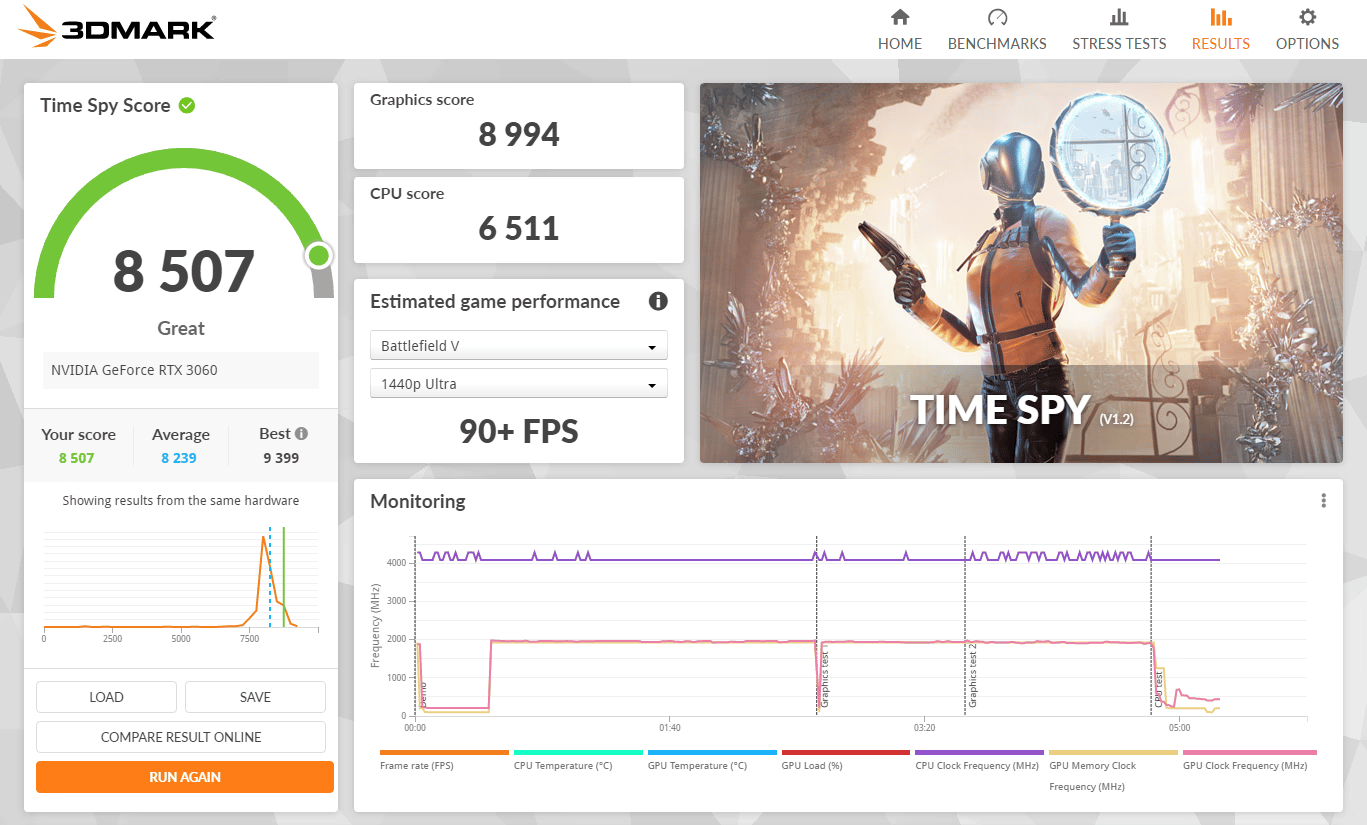This screenshot has width=1367, height=825.
Task: Click the 3DMark logo
Action: tap(117, 27)
